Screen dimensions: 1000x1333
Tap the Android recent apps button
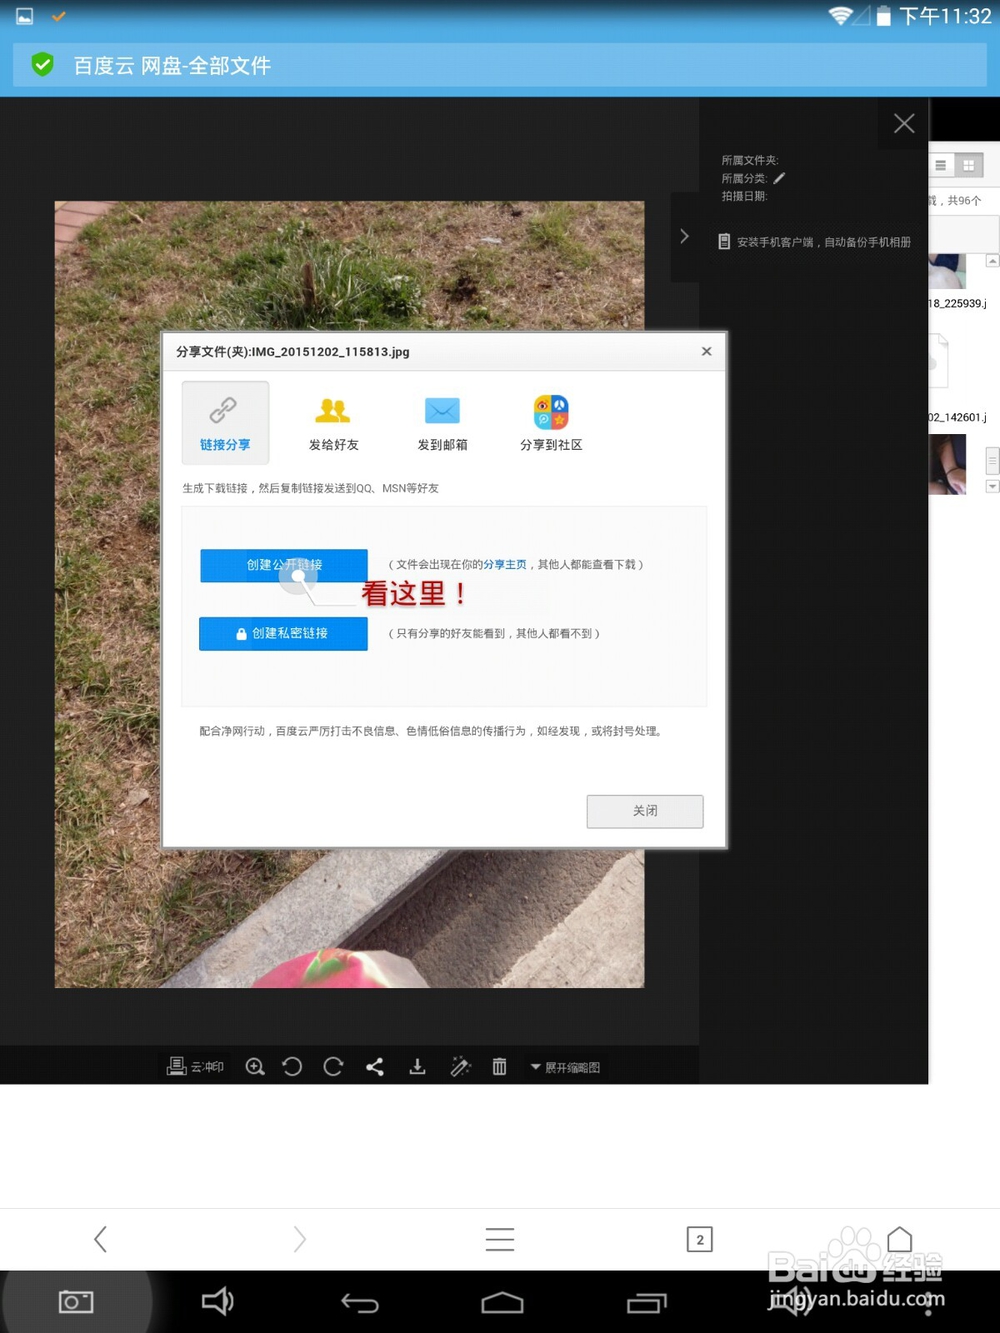(x=646, y=1302)
